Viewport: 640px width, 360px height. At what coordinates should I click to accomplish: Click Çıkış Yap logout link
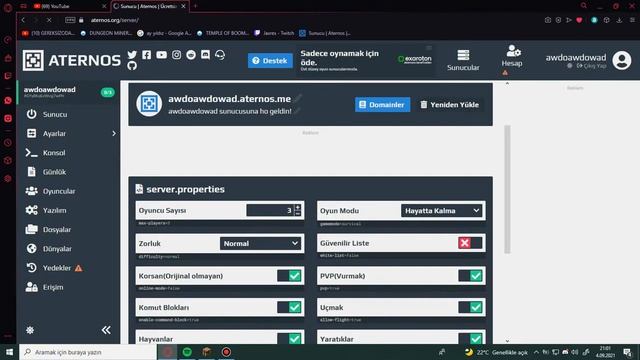[591, 66]
